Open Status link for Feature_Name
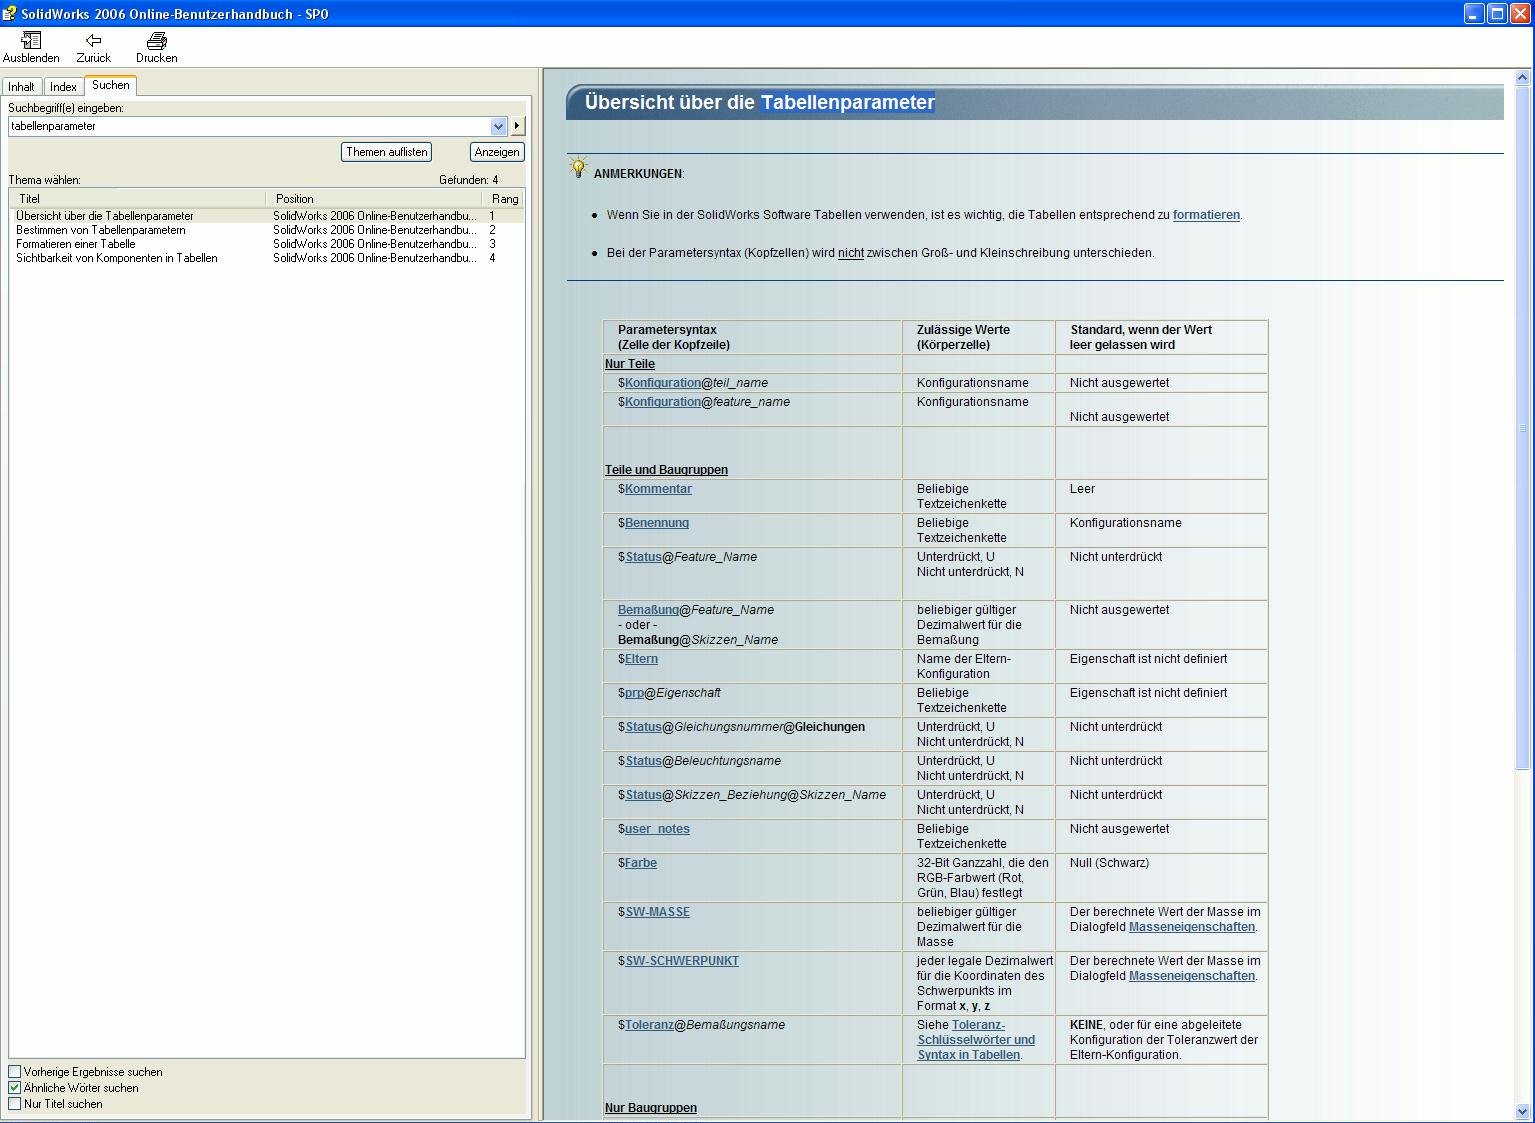Screen dimensions: 1535x1123 pyautogui.click(x=644, y=557)
